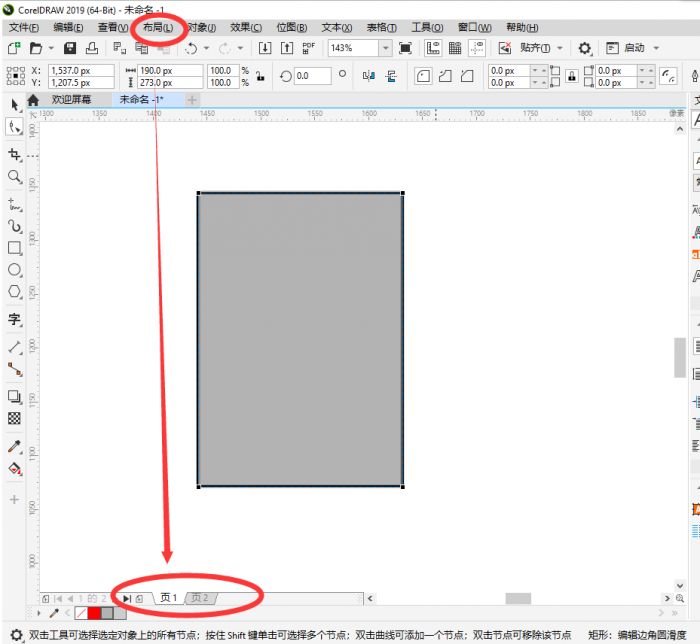Expand the document palette flyout arrow
The image size is (700, 644).
[x=39, y=613]
